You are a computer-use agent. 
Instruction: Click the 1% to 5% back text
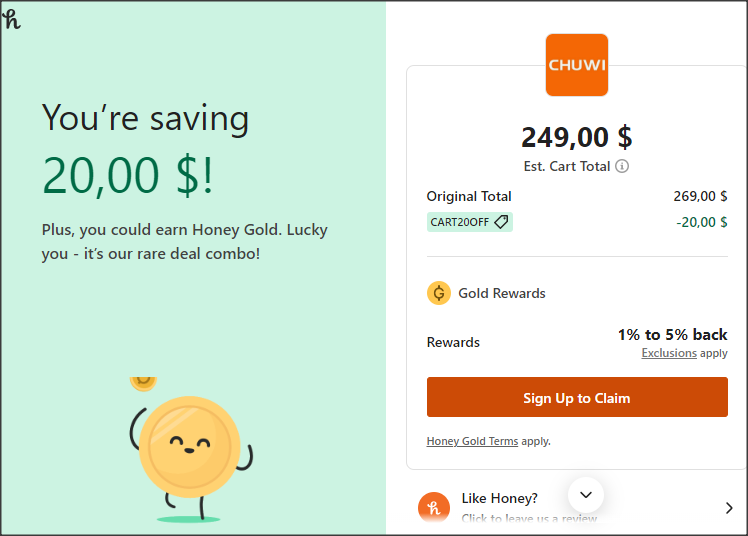click(672, 334)
